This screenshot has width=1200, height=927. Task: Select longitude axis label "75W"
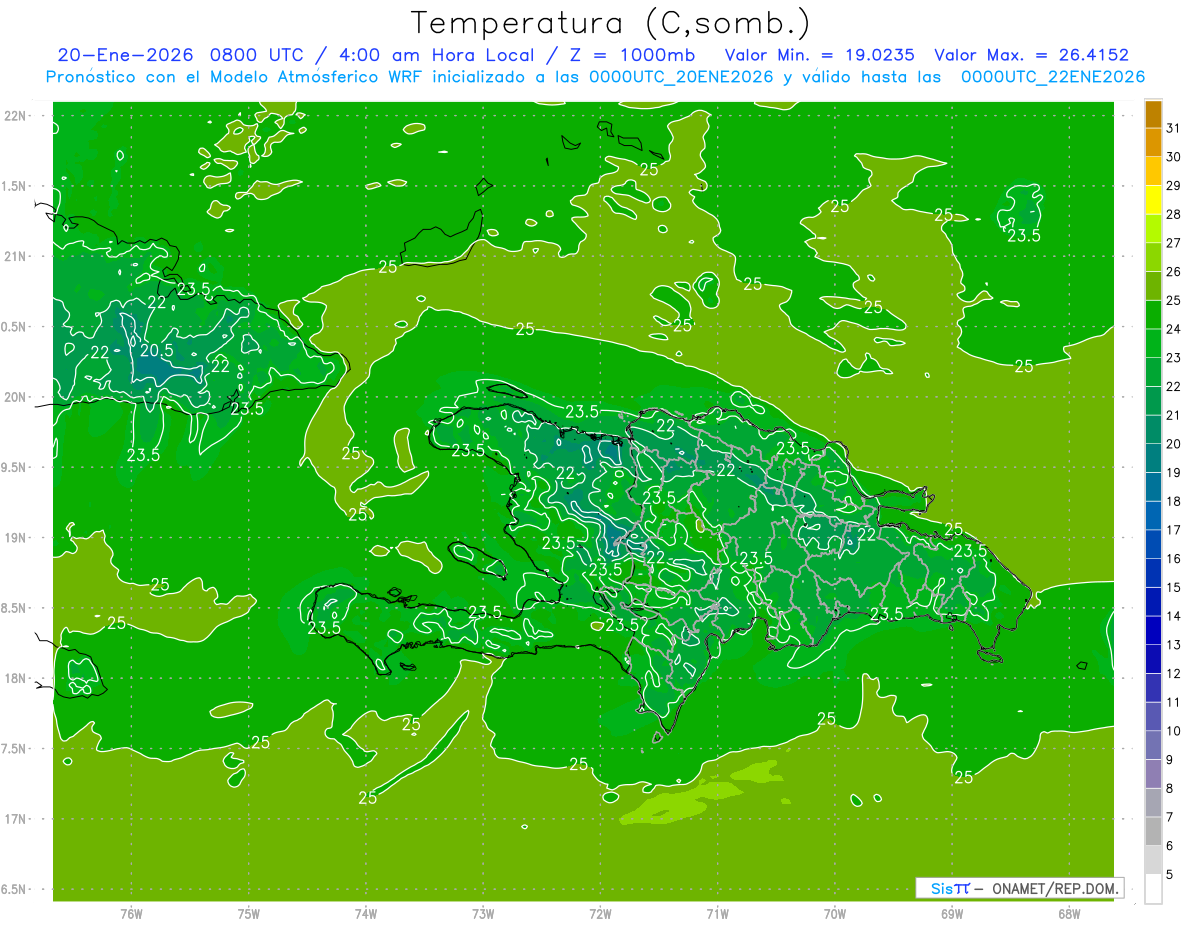click(x=248, y=913)
